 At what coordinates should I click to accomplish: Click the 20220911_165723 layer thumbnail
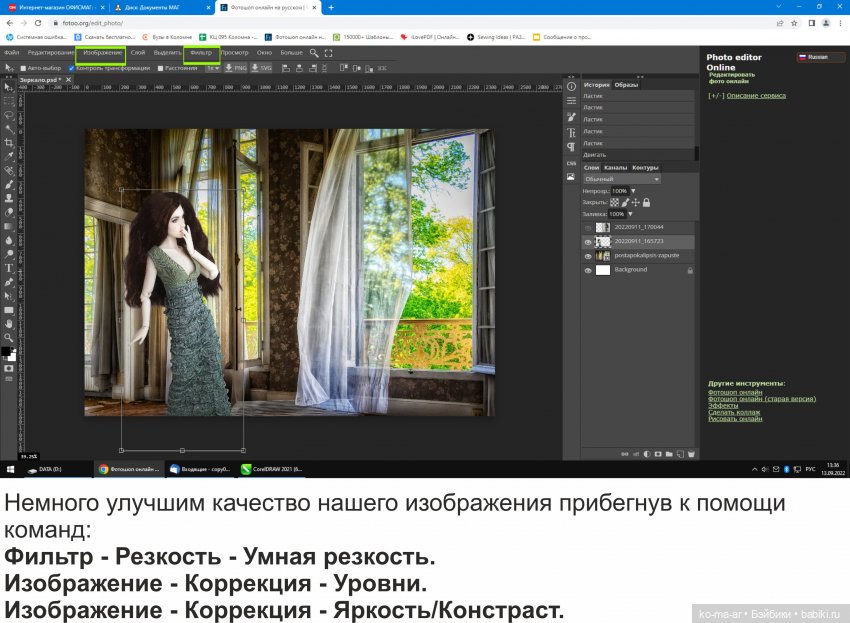tap(604, 240)
